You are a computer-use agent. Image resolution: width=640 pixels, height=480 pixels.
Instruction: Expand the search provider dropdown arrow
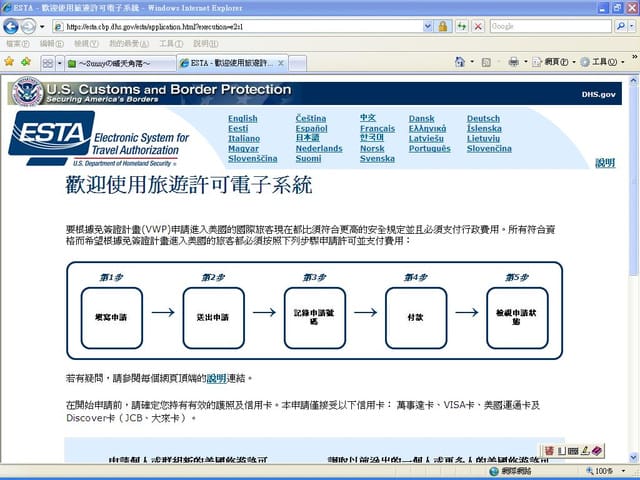(633, 26)
